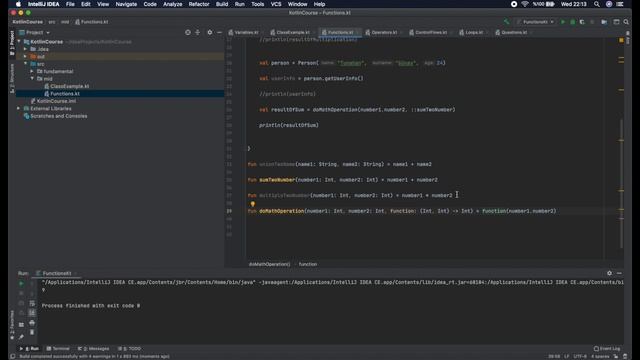Click the tool window quick-access icon in status bar corner
This screenshot has width=640, height=360.
coord(12,356)
